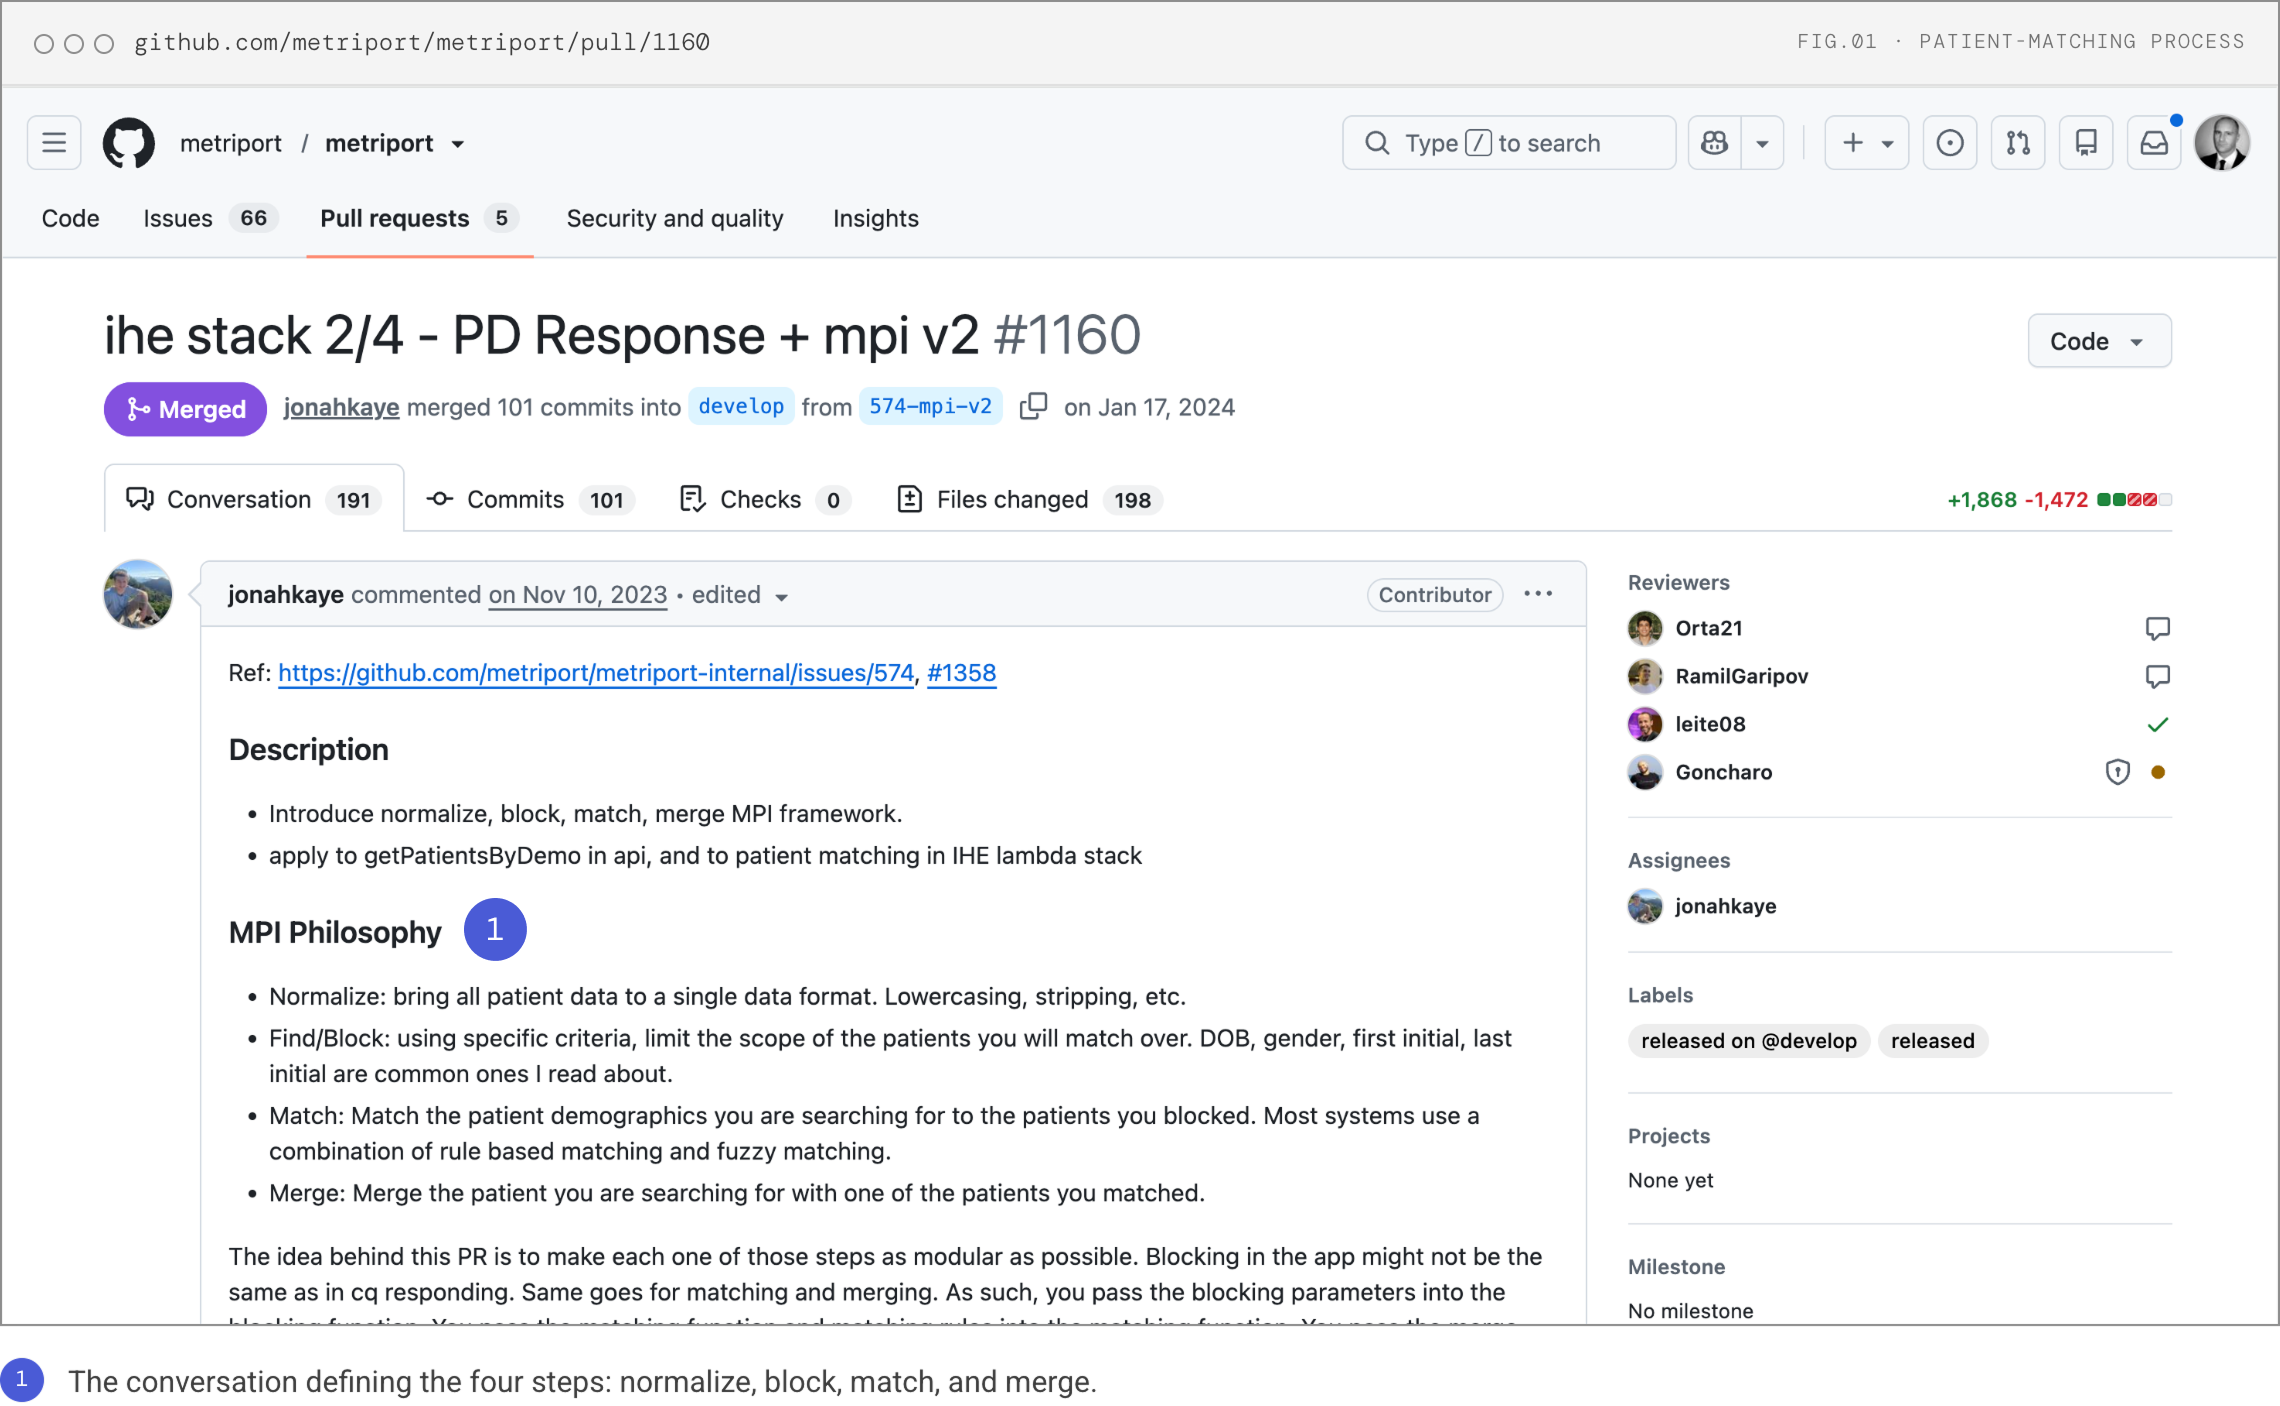Screen dimensions: 2280x1406
Task: Click the search magnifier icon
Action: point(1377,143)
